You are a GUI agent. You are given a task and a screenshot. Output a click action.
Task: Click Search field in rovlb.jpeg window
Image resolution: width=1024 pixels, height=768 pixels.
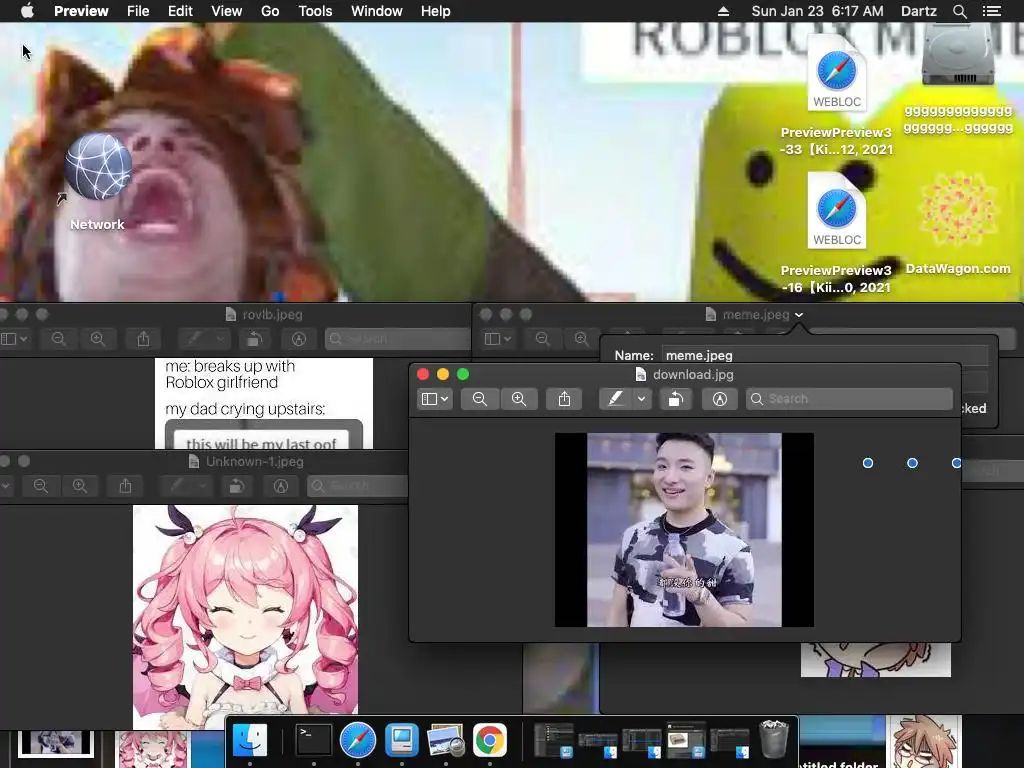tap(397, 339)
